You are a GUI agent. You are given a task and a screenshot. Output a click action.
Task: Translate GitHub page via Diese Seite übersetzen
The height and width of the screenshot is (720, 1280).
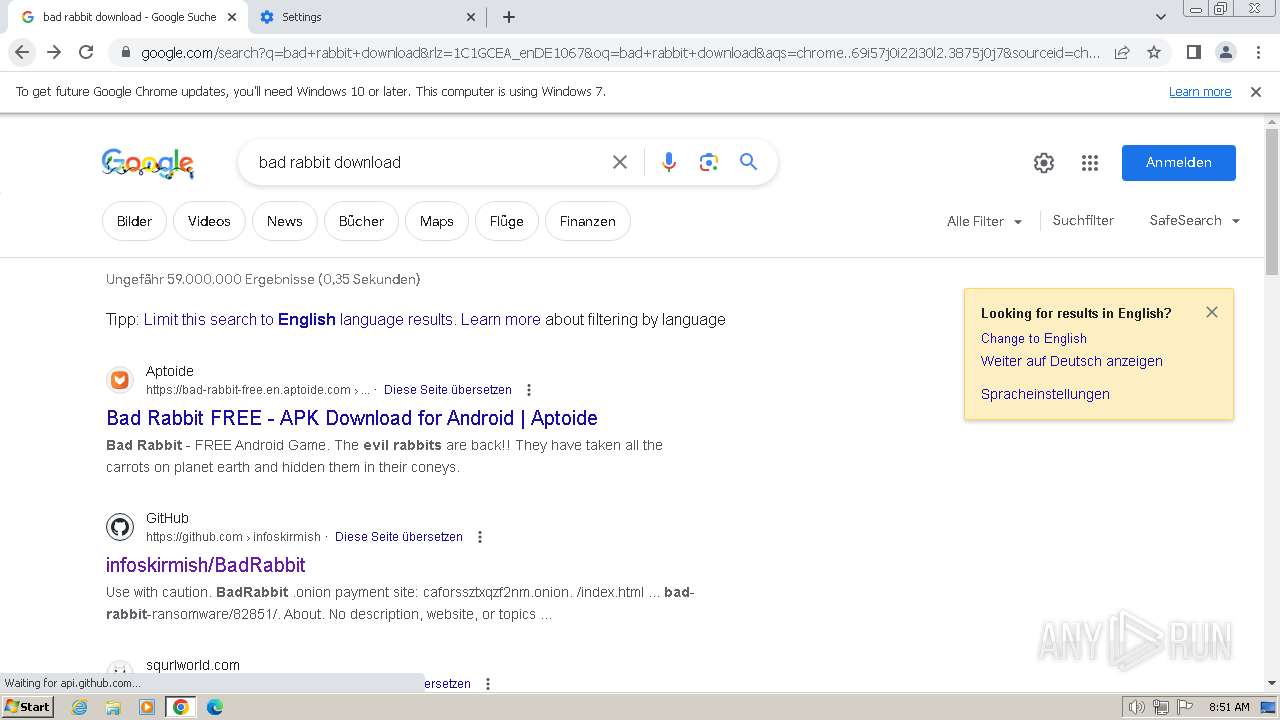tap(399, 537)
